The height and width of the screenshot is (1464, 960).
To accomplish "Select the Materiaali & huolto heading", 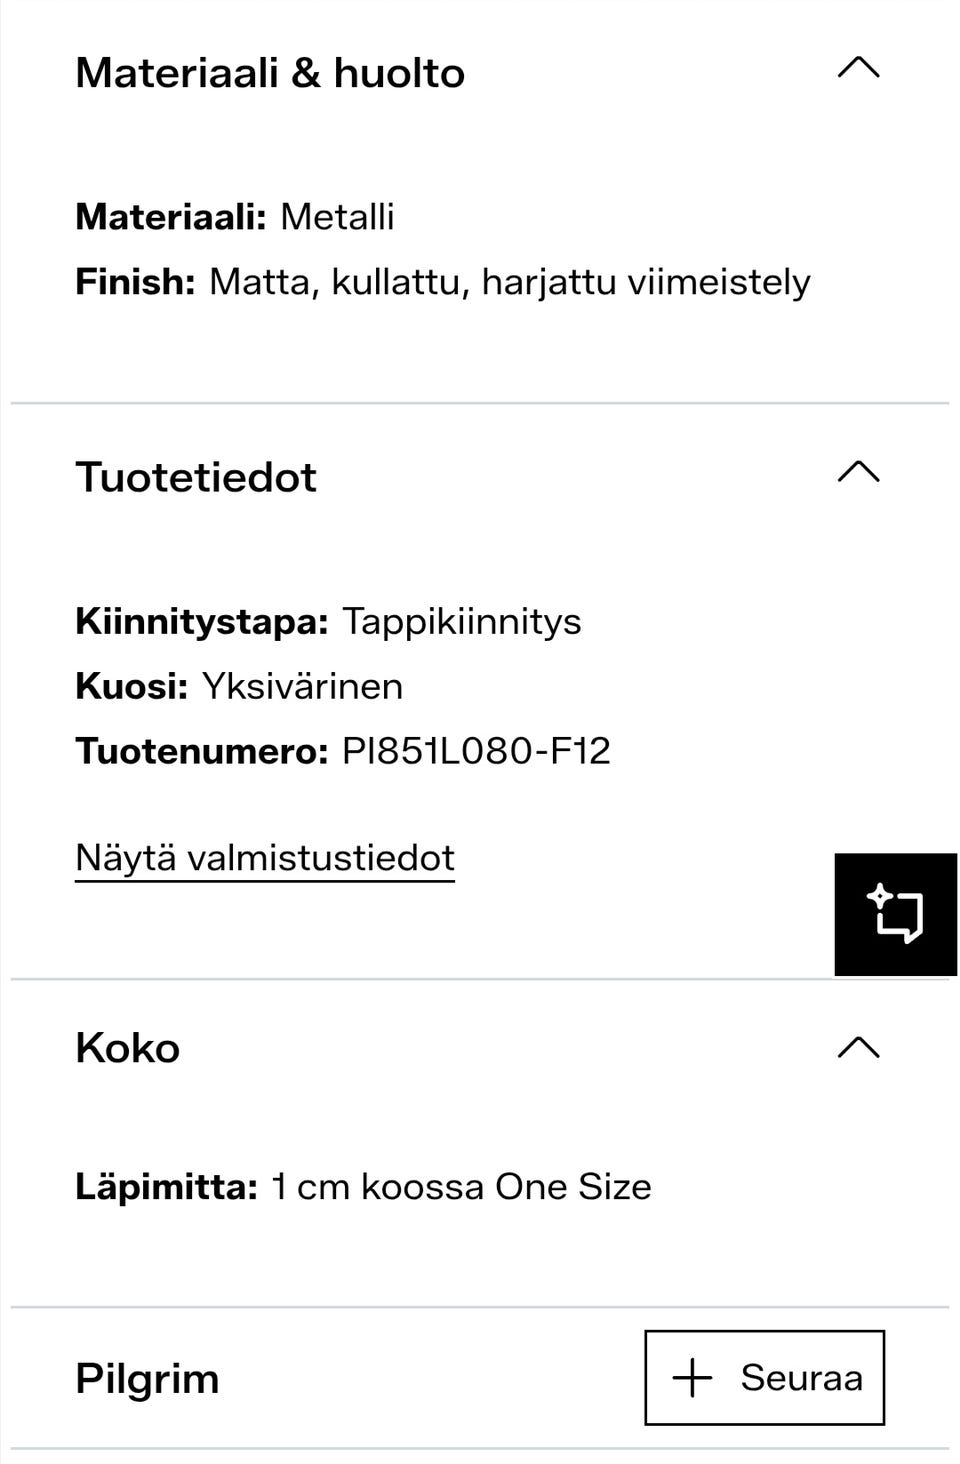I will [270, 70].
